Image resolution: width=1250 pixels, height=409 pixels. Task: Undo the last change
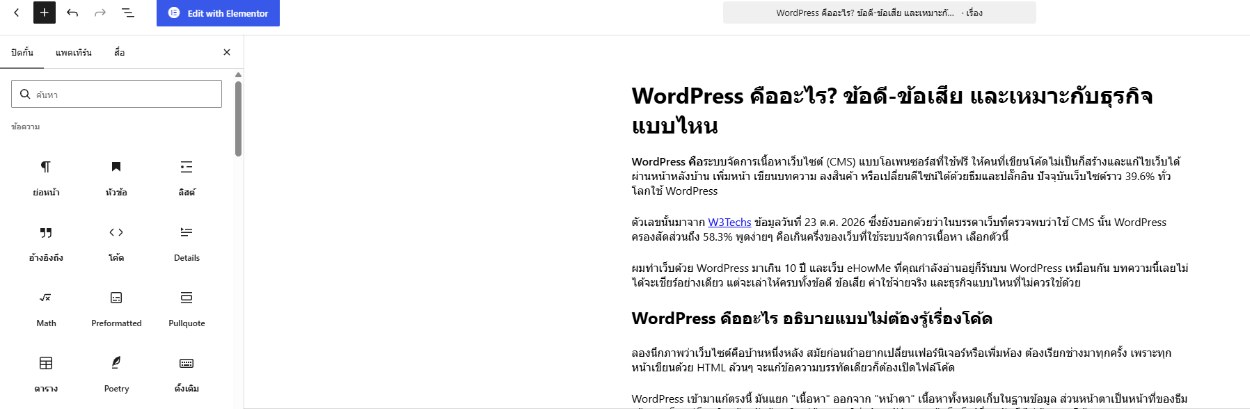click(x=72, y=13)
